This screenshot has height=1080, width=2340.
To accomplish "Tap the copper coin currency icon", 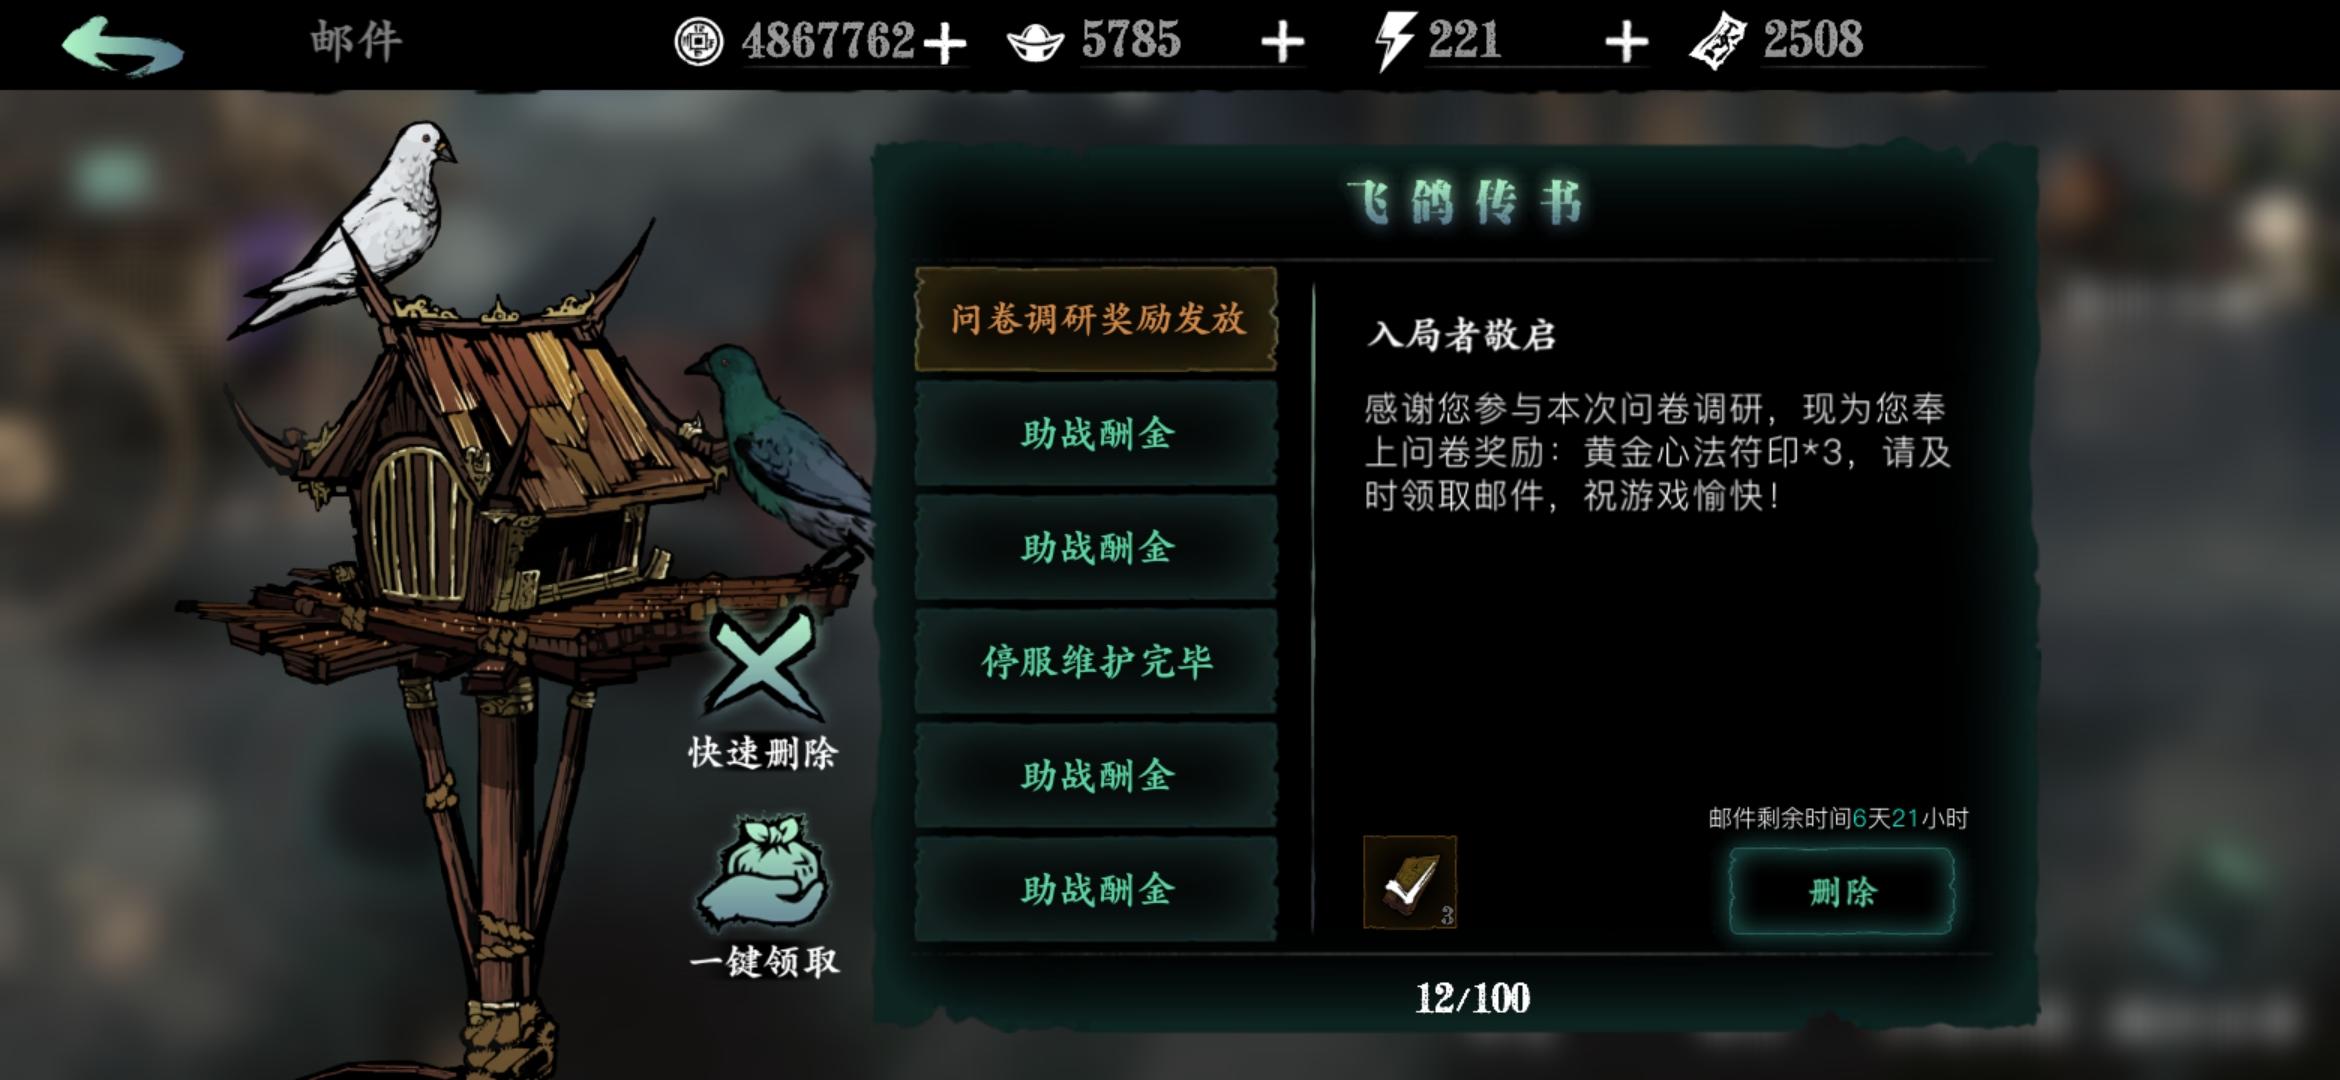I will (x=698, y=42).
